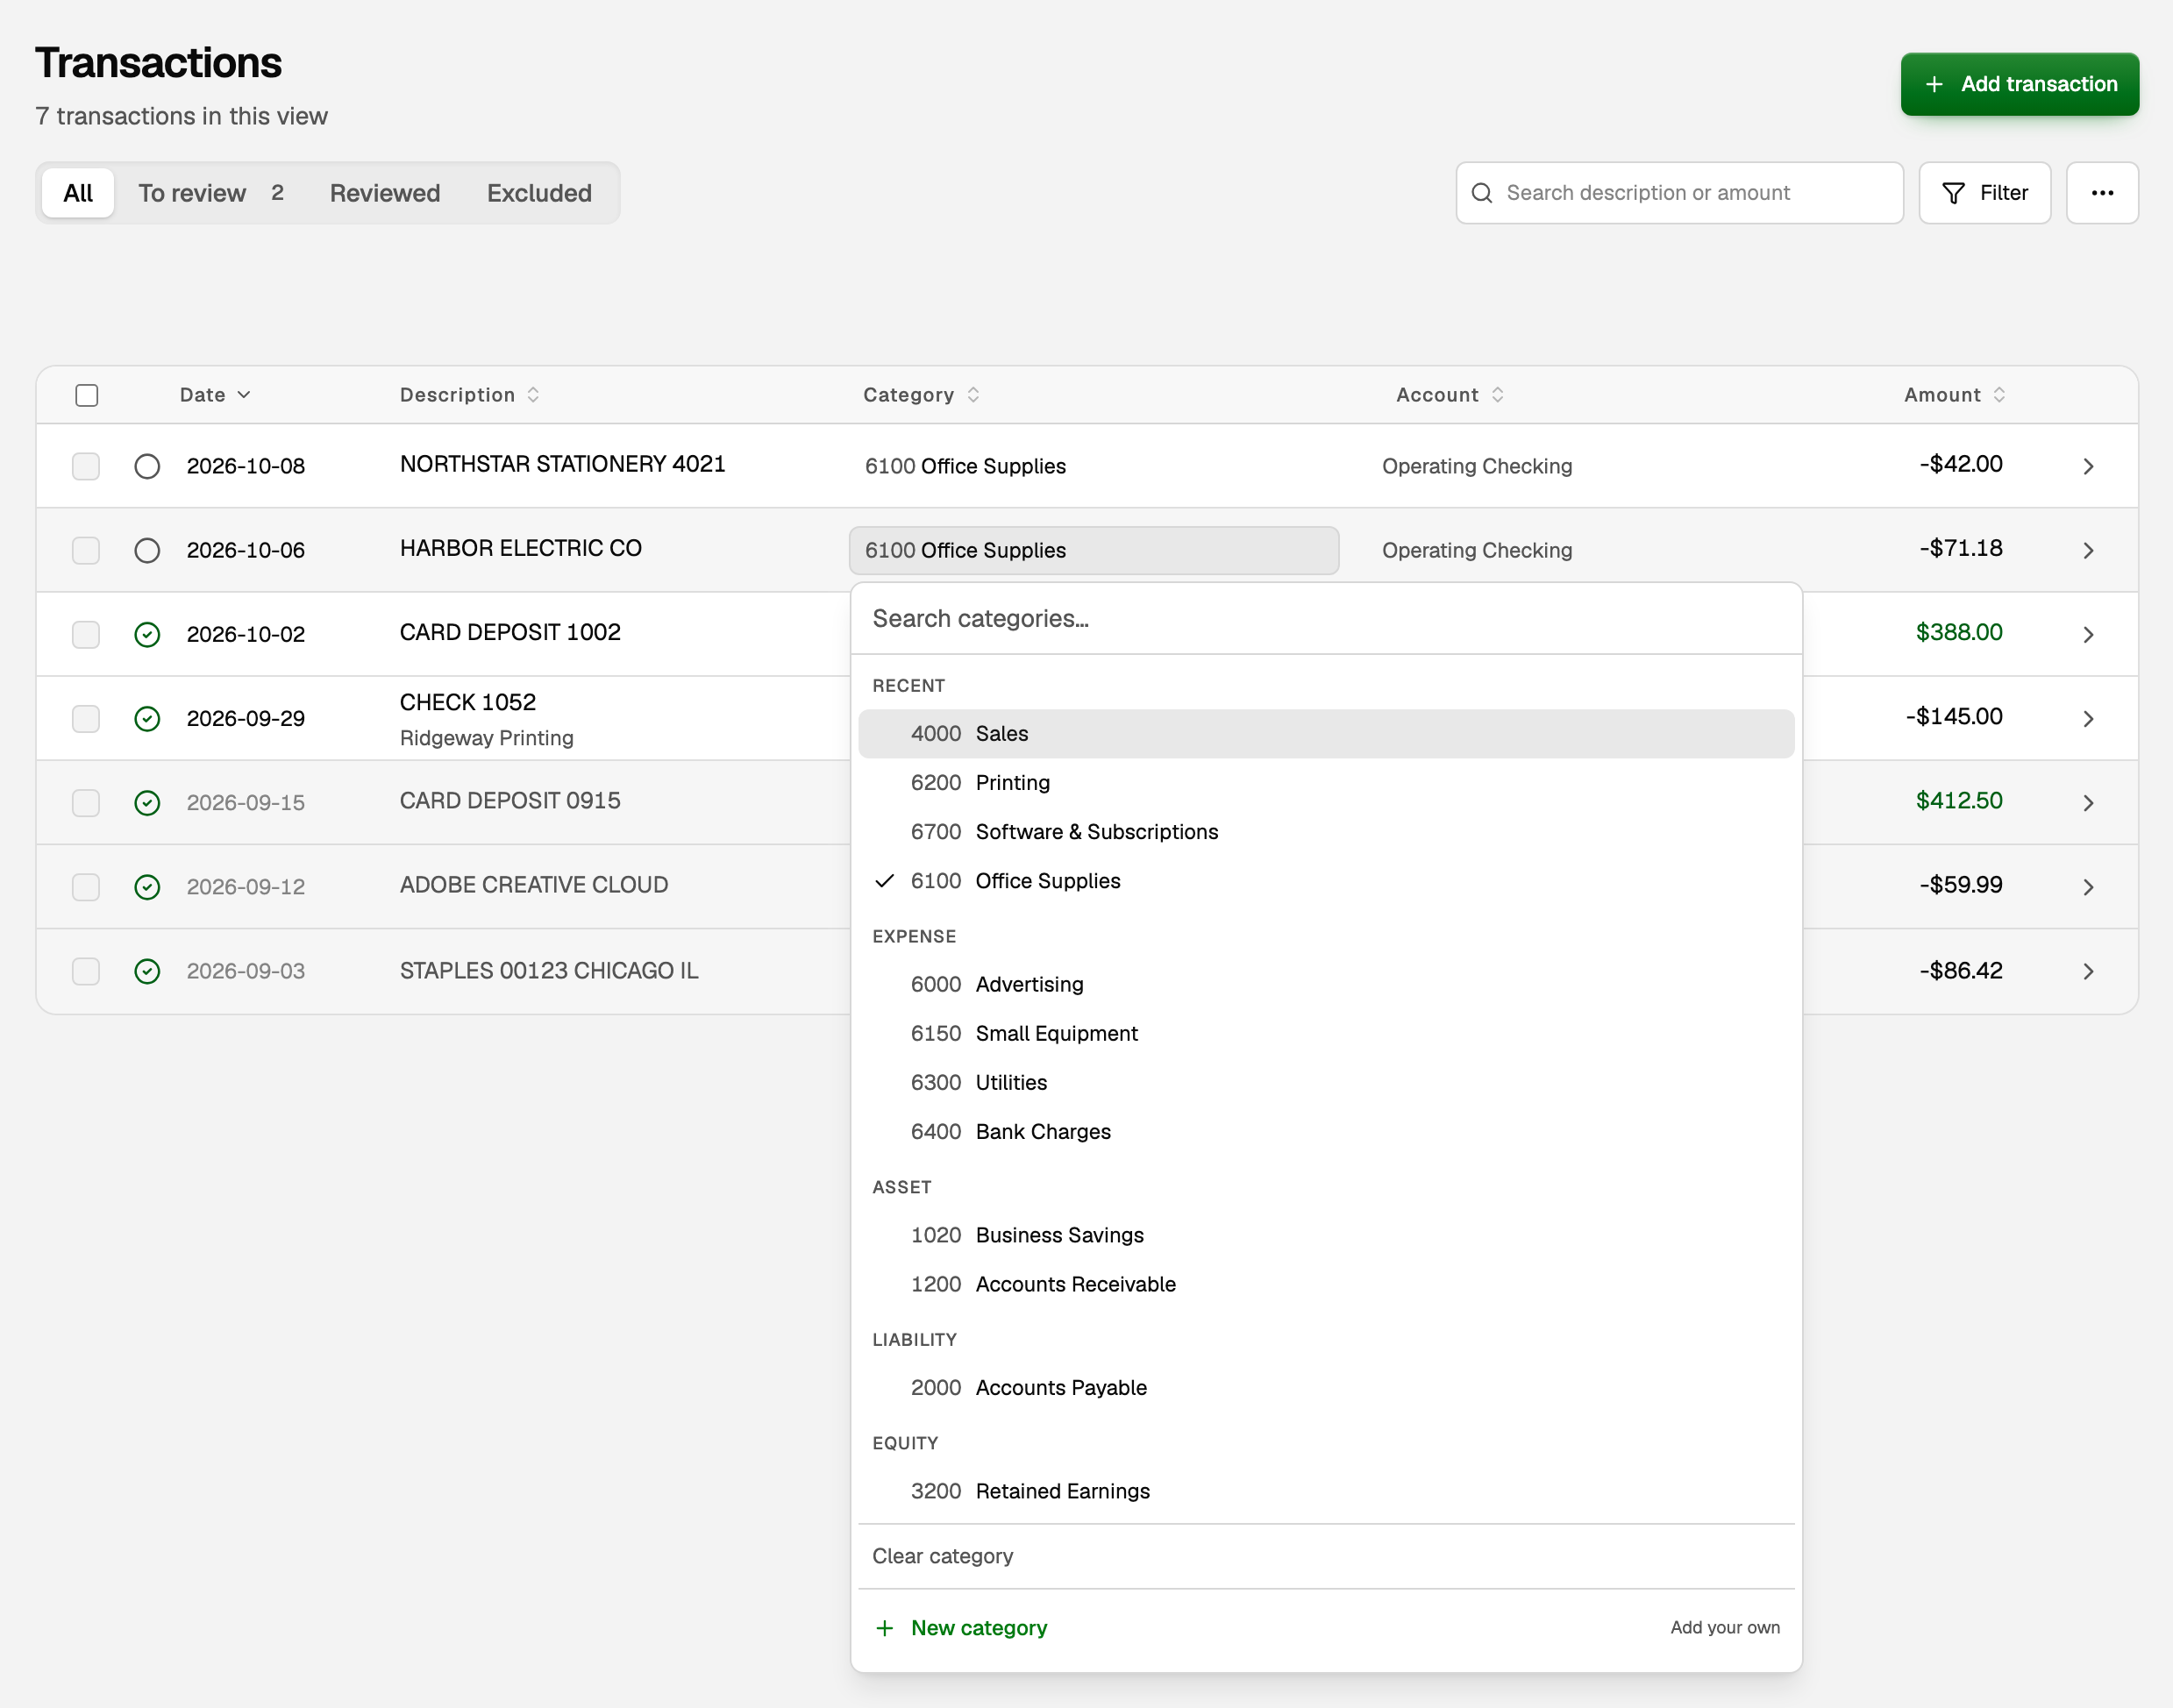This screenshot has height=1708, width=2173.
Task: Sort by the Account column
Action: 1450,395
